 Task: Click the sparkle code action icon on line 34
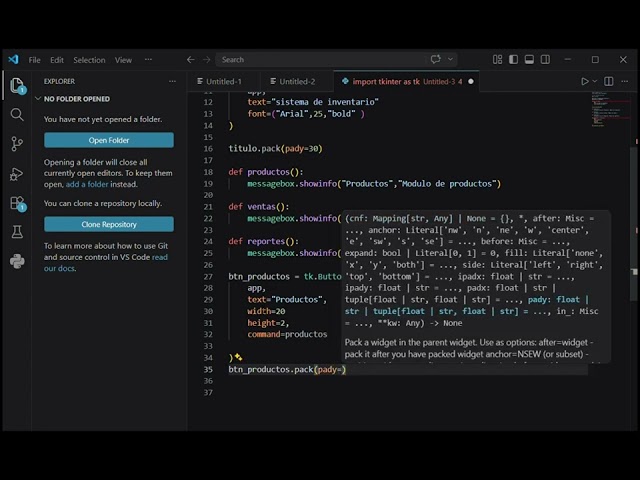click(x=238, y=357)
